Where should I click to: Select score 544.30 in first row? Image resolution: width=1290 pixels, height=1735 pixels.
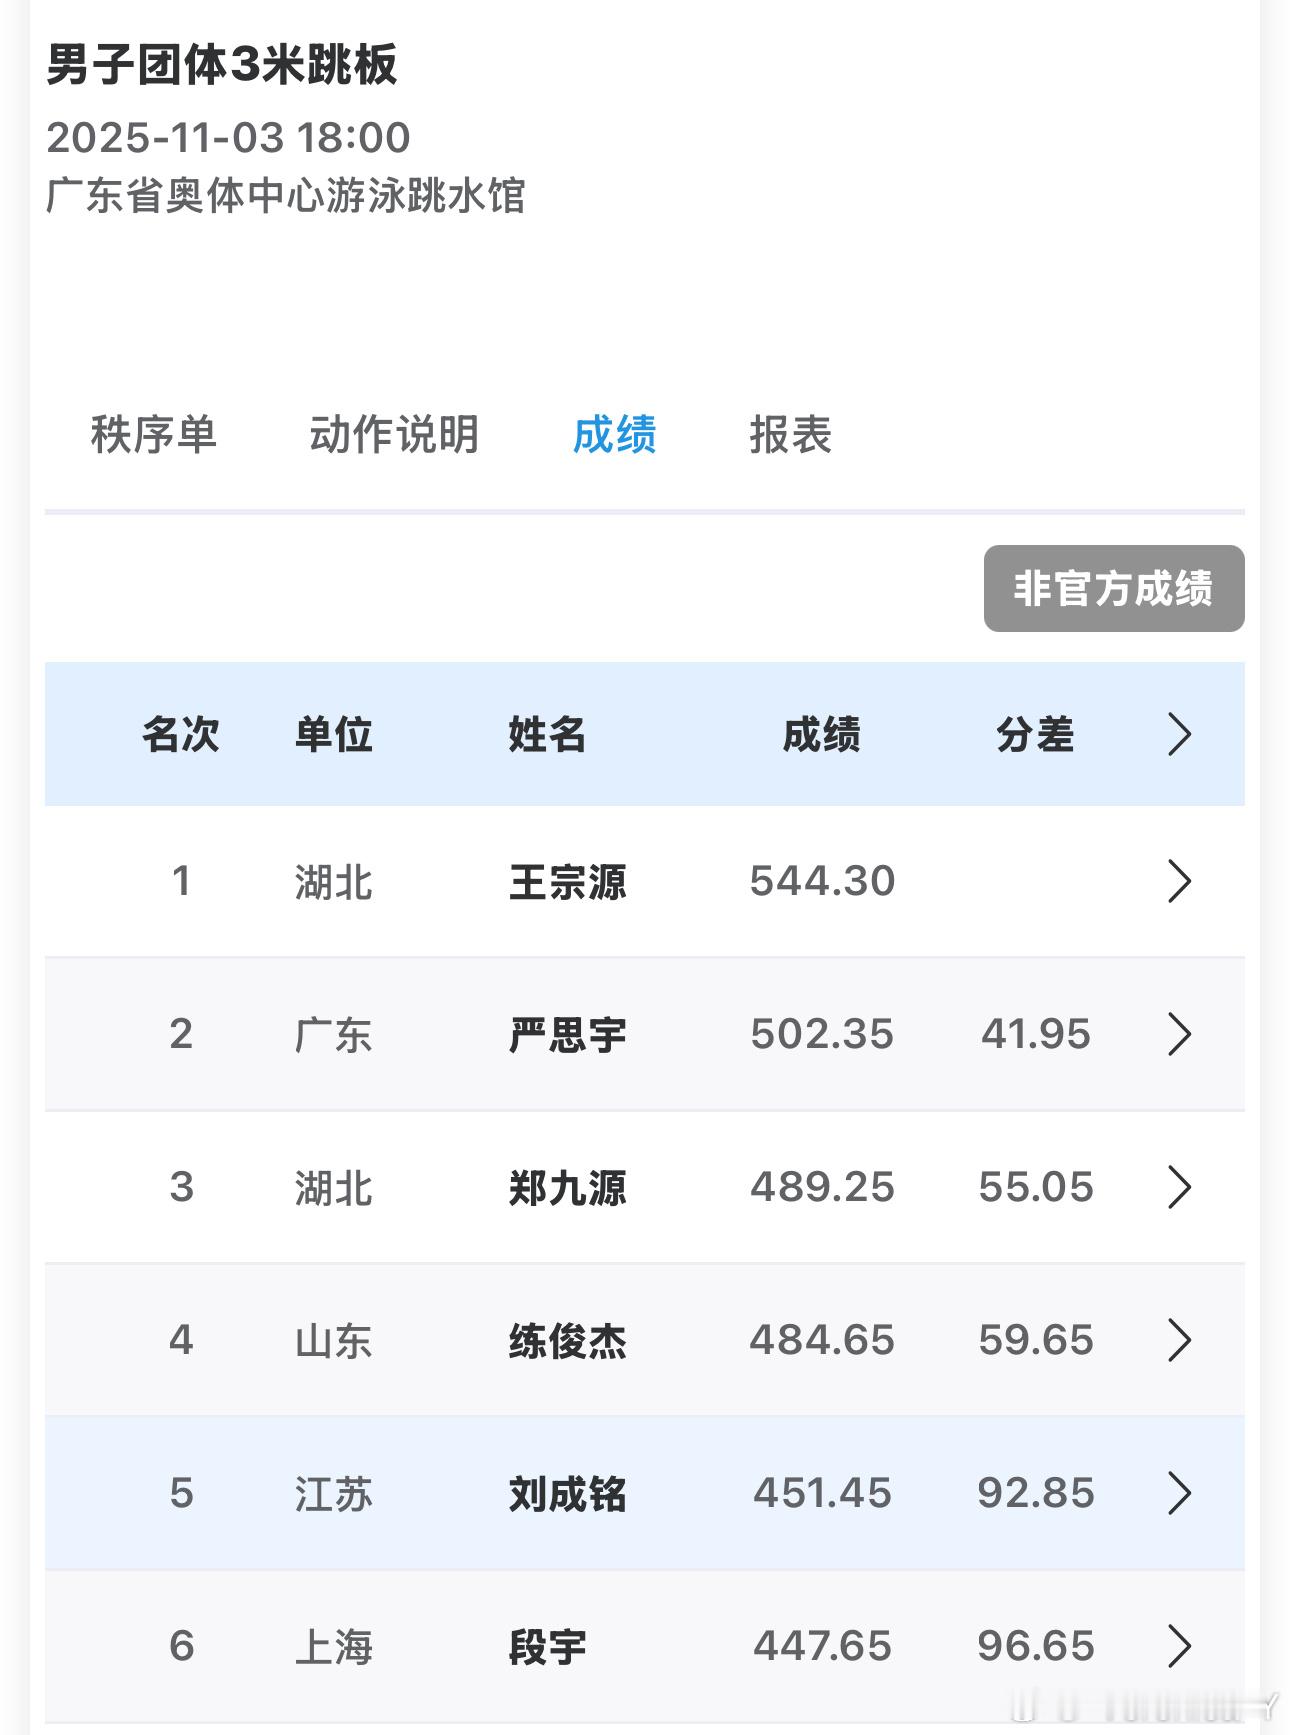(x=822, y=881)
